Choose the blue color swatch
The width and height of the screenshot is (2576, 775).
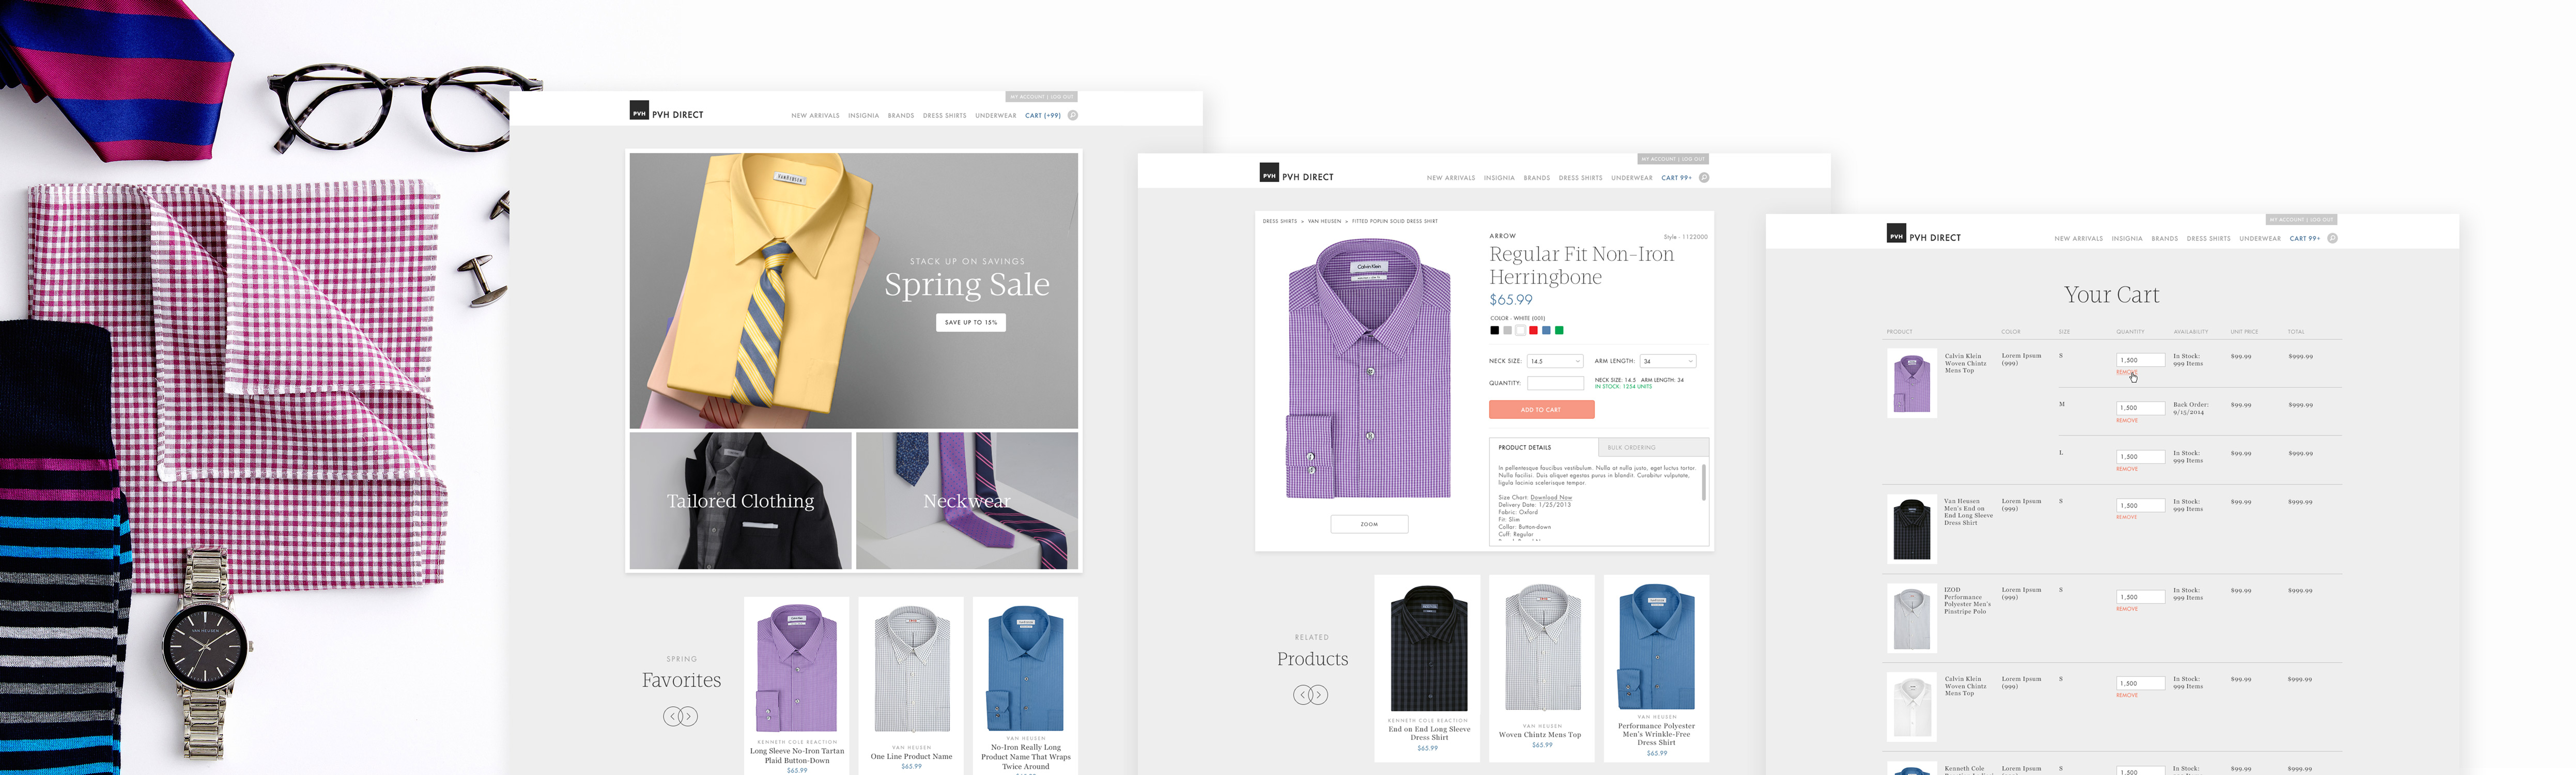click(1546, 330)
